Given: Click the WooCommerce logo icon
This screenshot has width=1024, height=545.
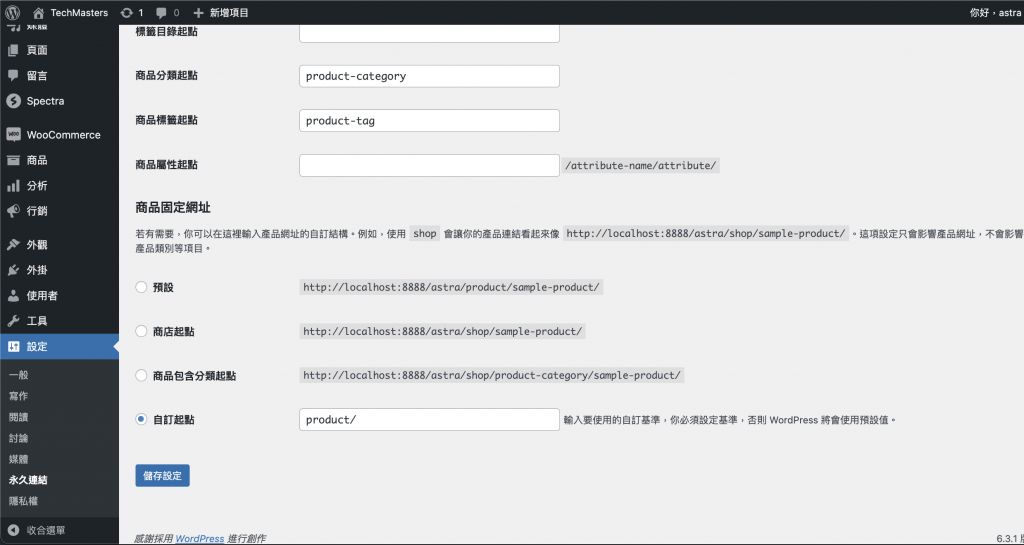Looking at the screenshot, I should (x=13, y=134).
